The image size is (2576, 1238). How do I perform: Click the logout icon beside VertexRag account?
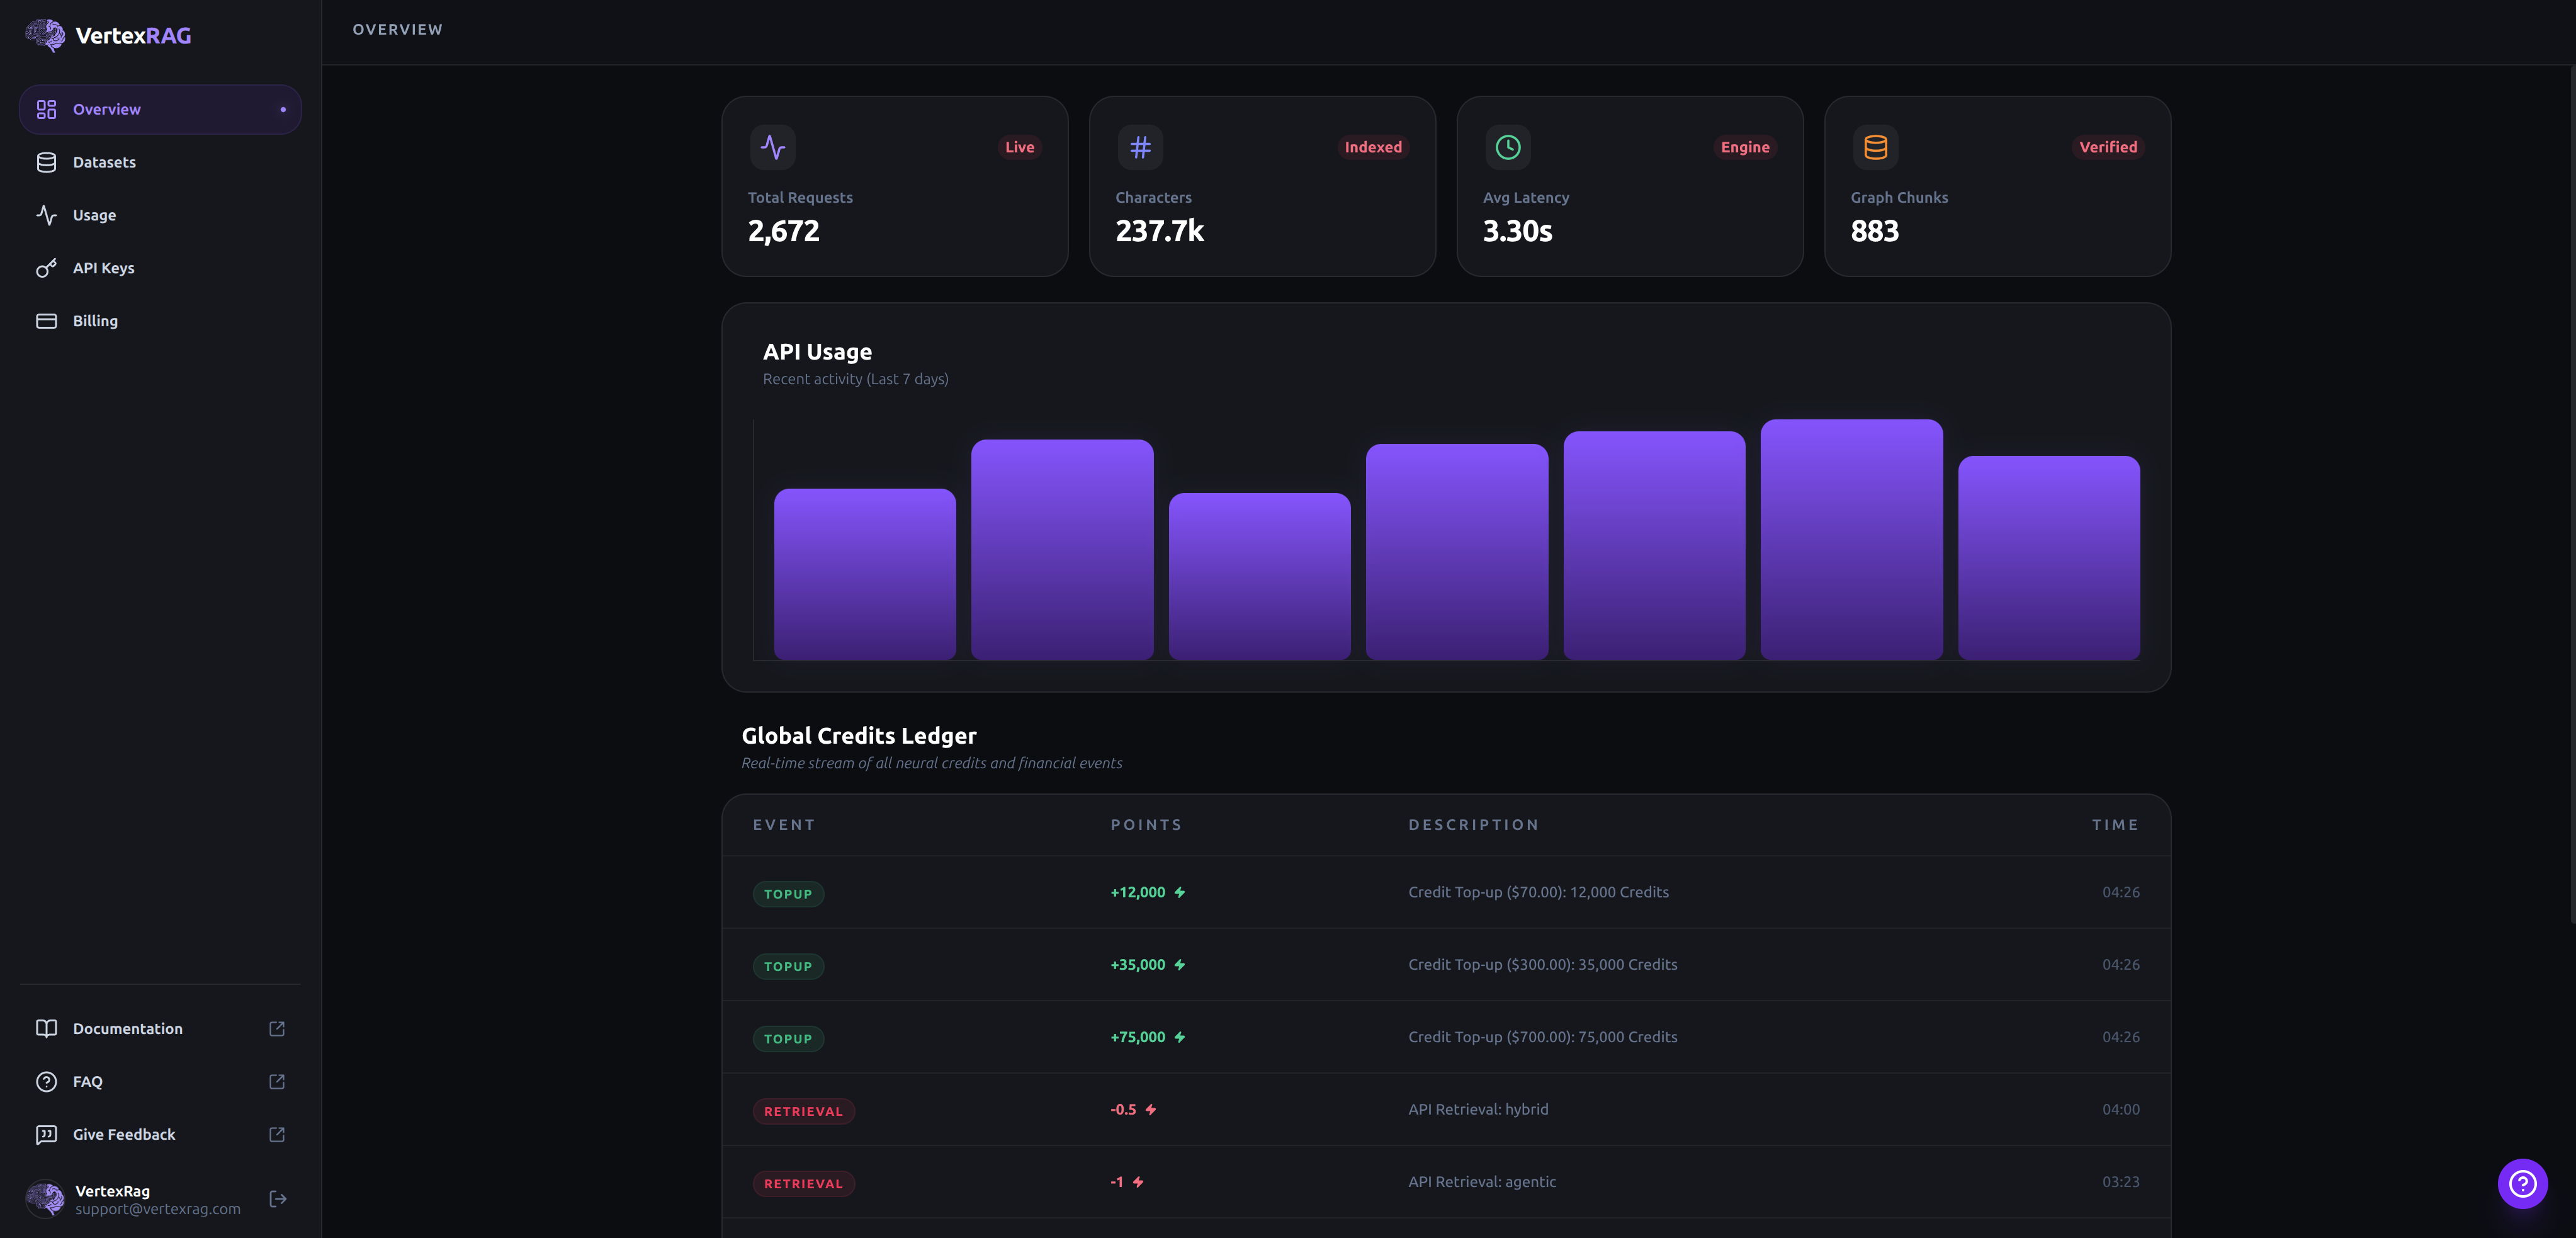click(x=276, y=1198)
